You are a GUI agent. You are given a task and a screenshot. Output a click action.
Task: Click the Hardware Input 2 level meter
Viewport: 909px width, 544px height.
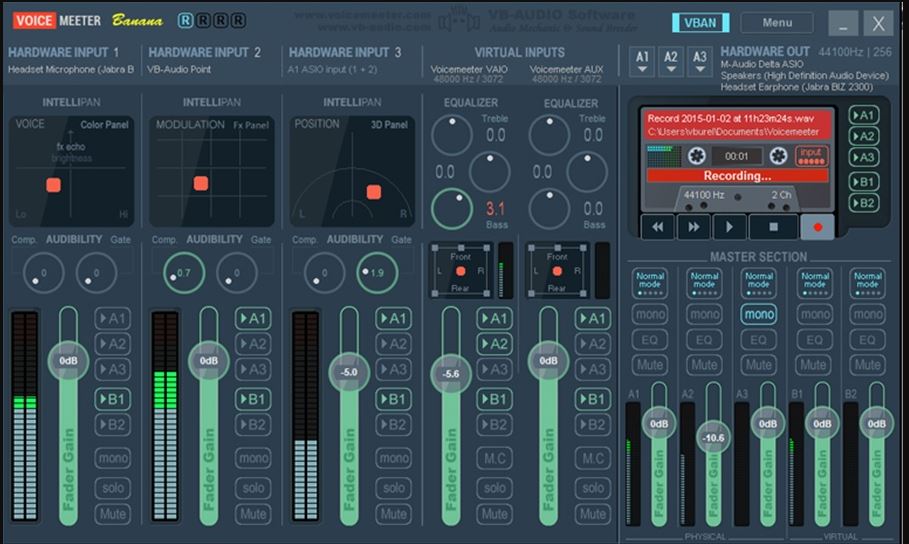pyautogui.click(x=165, y=416)
